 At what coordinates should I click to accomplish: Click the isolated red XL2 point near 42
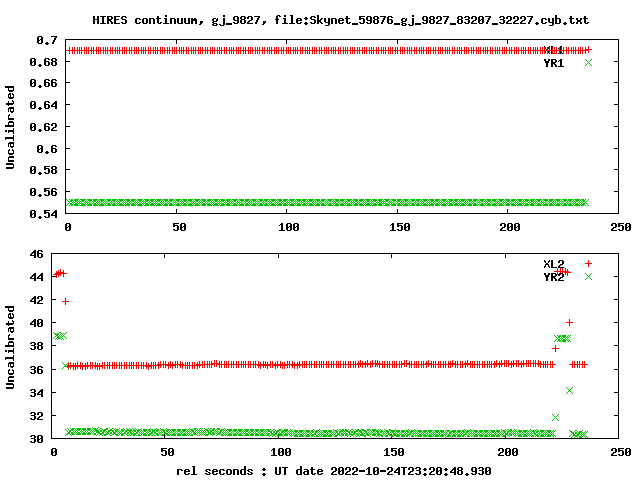pyautogui.click(x=65, y=302)
